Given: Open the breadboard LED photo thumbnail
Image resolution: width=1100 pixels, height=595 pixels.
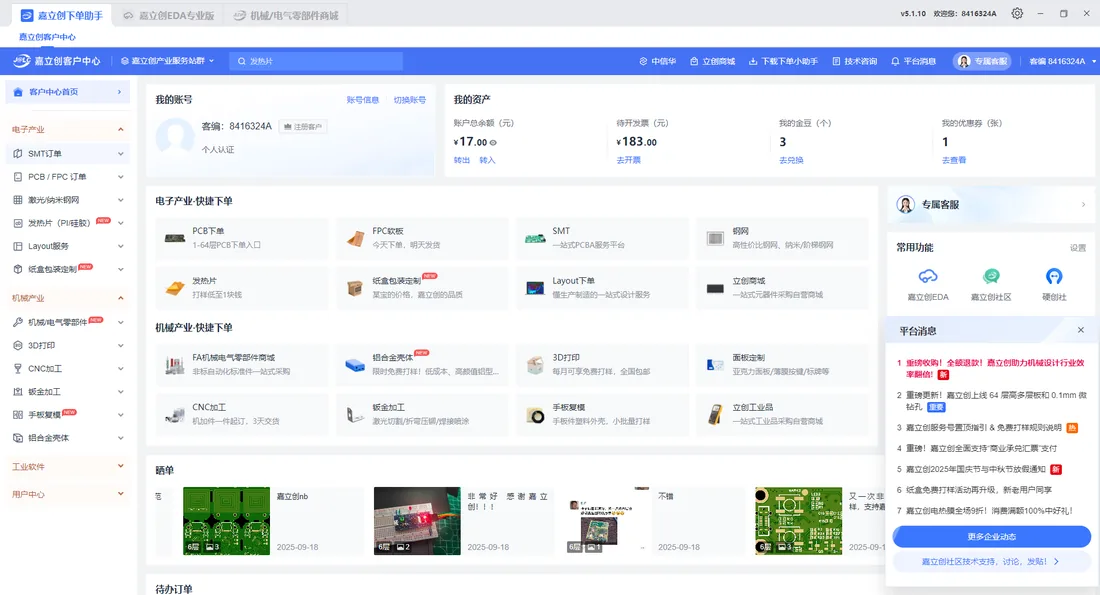Looking at the screenshot, I should coord(417,521).
